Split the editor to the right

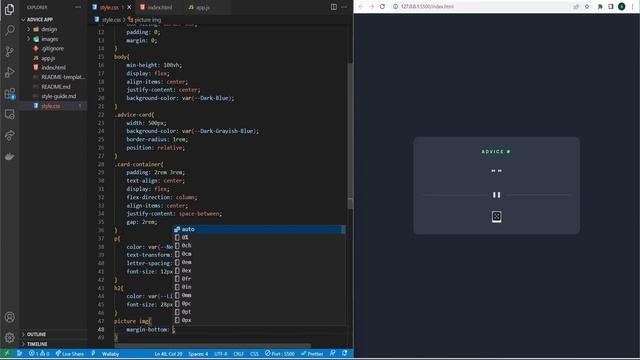point(334,7)
